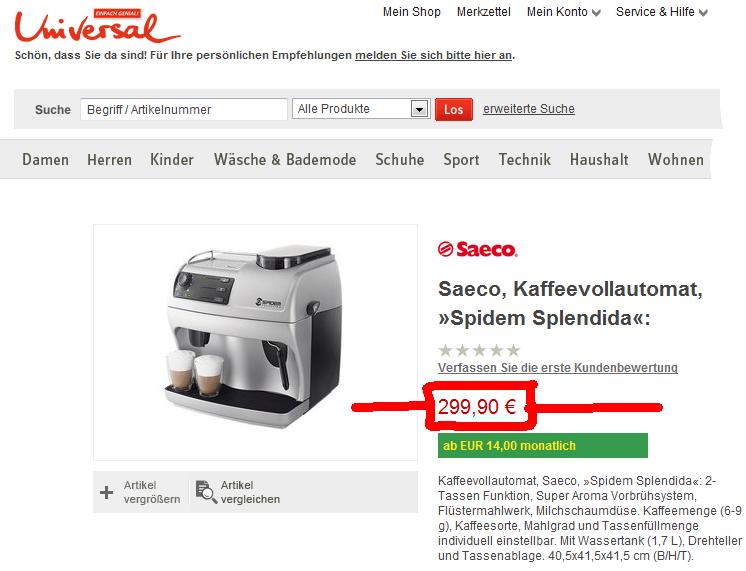Open the erweiterte Suche link
Viewport: 746px width, 571px height.
(529, 109)
